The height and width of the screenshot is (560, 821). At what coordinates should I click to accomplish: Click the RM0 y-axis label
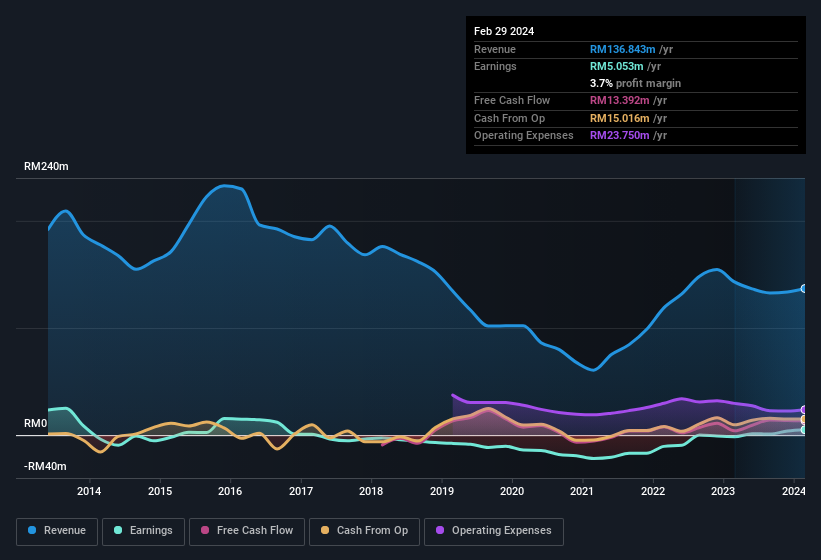point(35,423)
